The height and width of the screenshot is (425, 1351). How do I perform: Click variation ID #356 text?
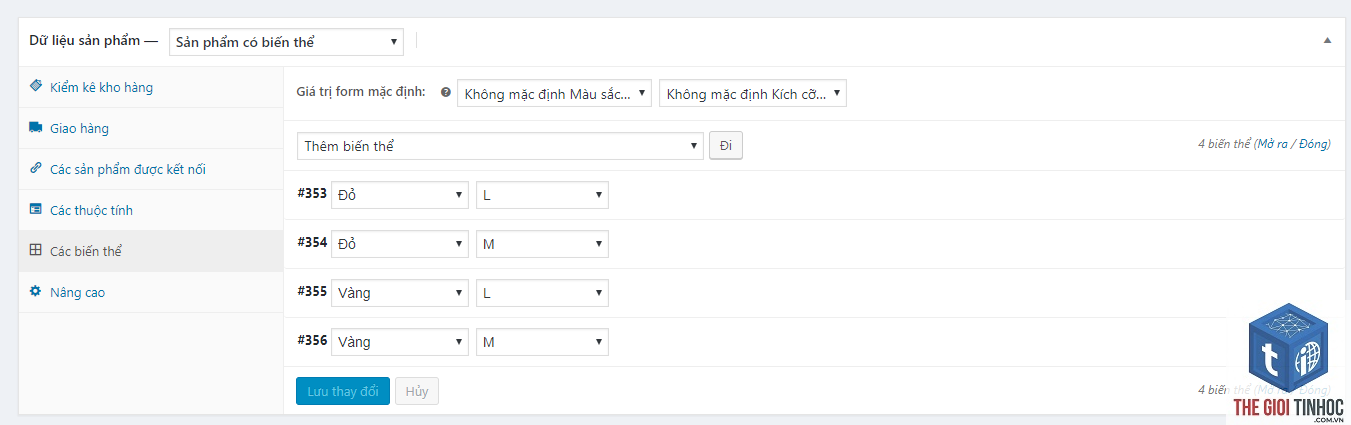point(312,340)
